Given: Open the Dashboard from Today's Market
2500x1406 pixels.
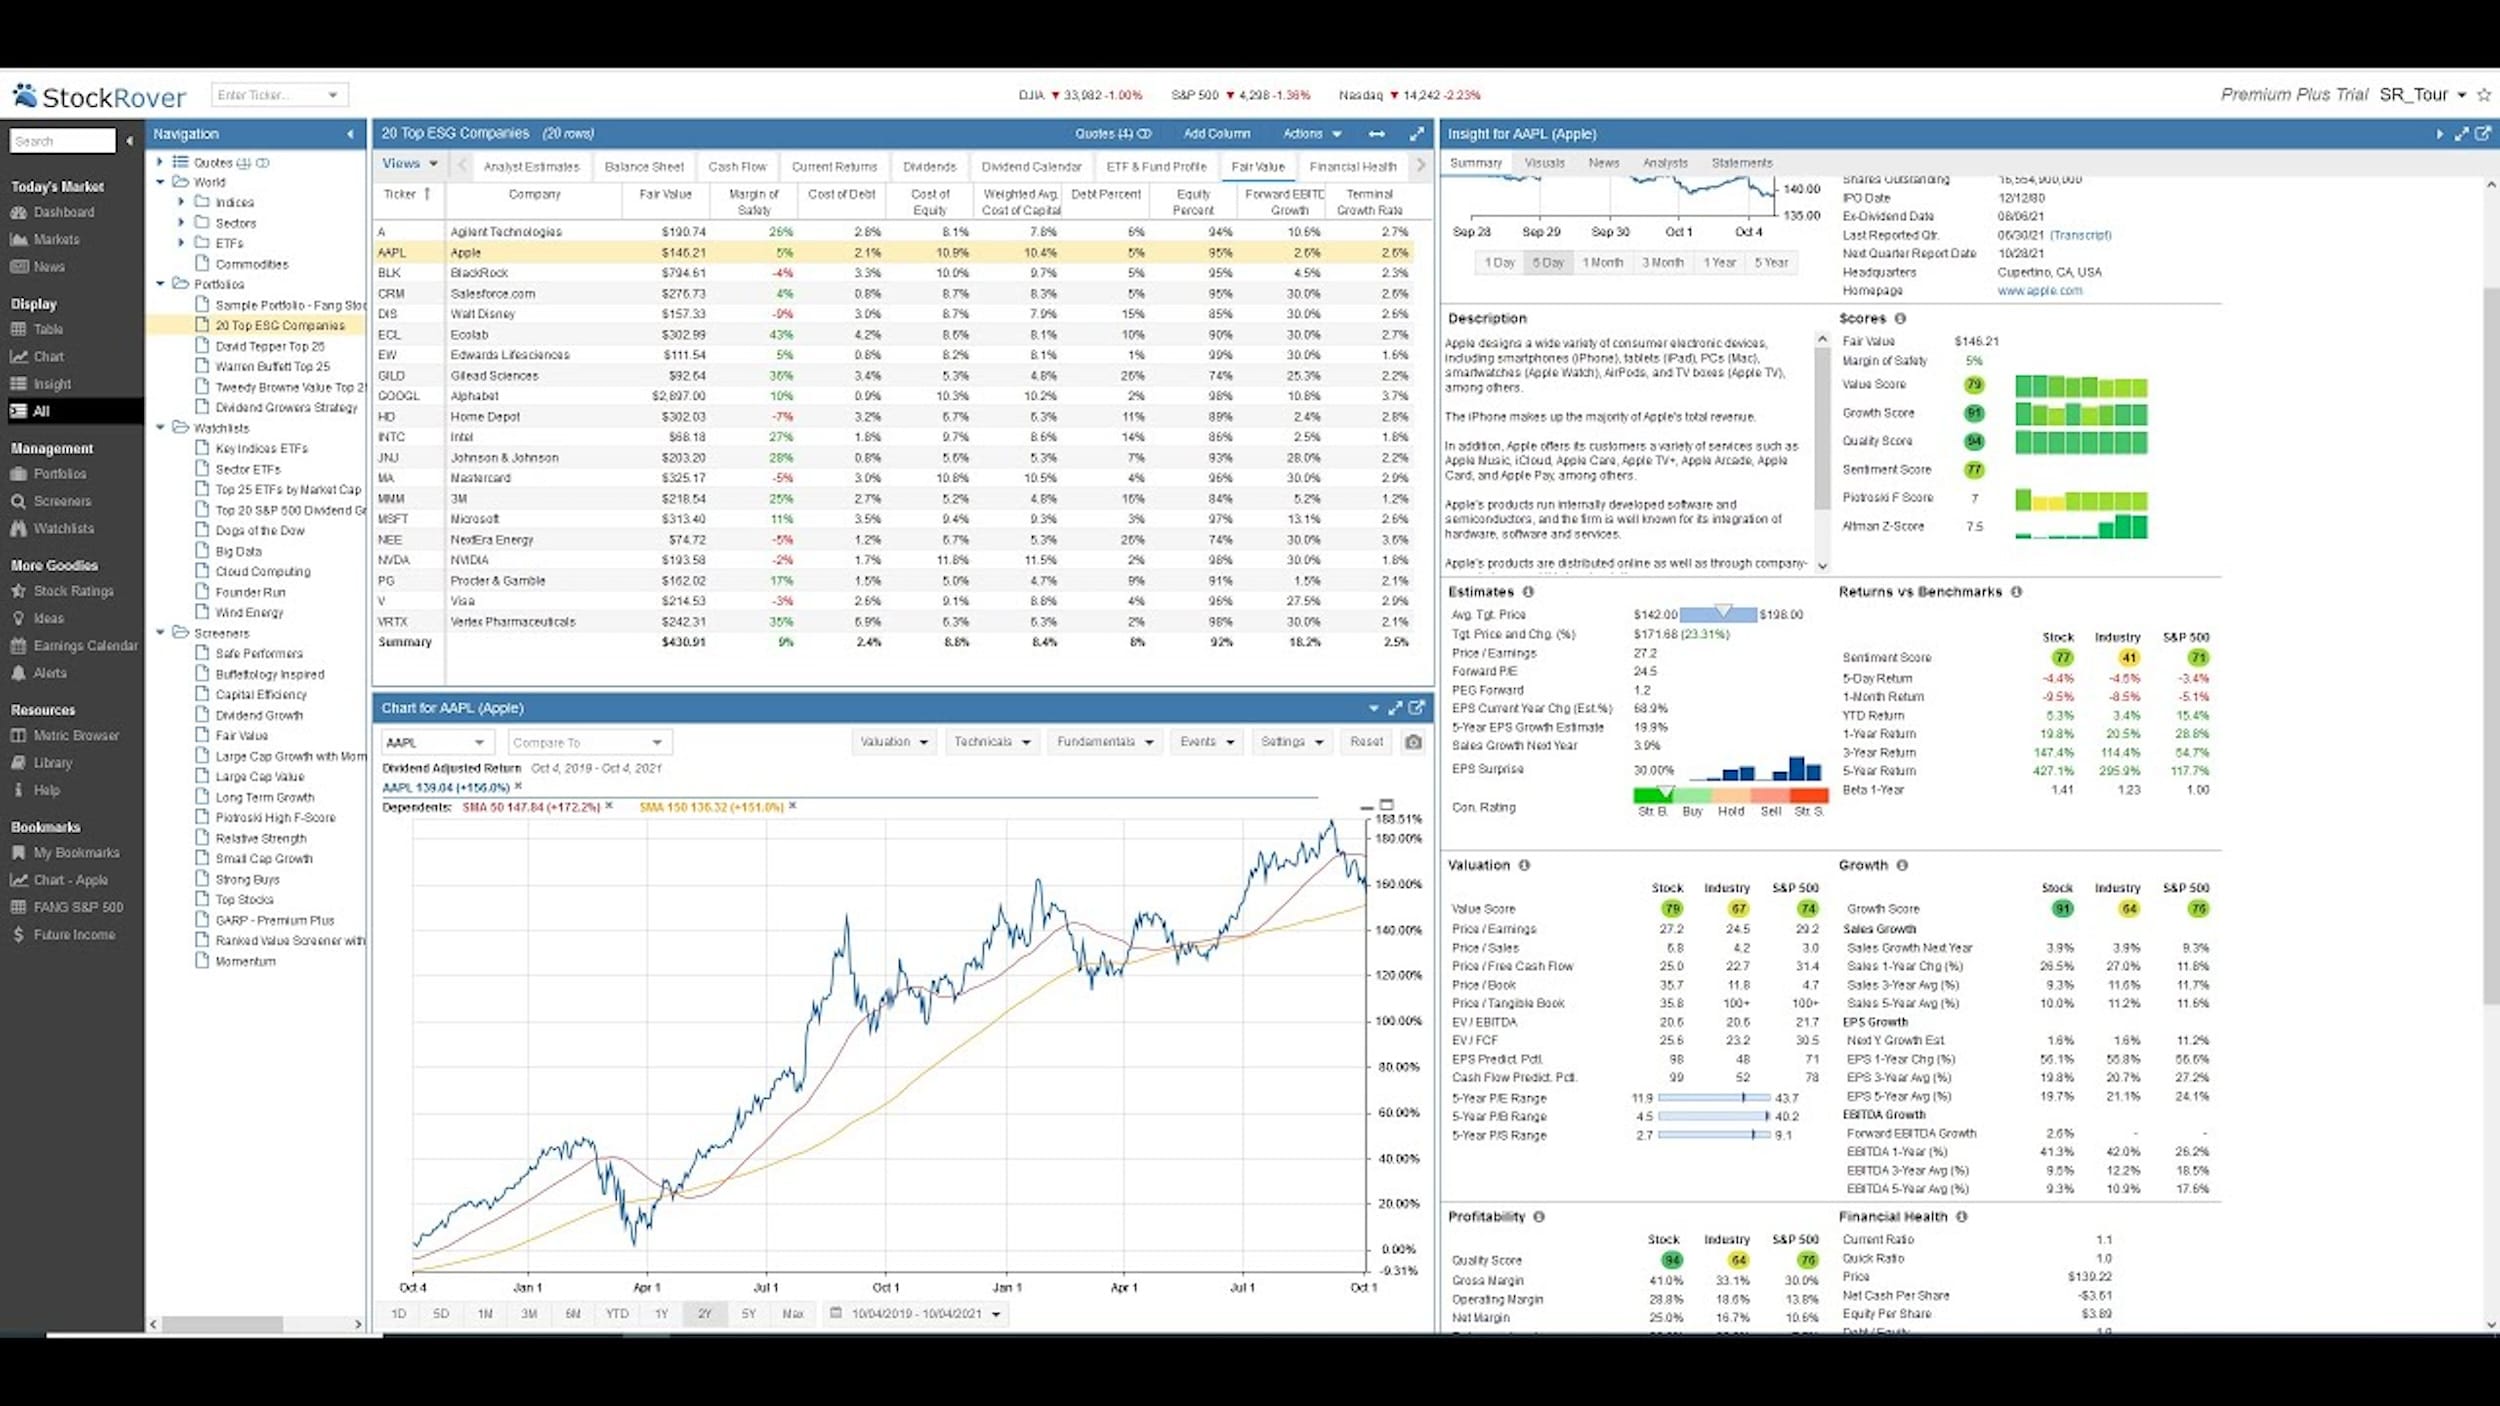Looking at the screenshot, I should (63, 212).
